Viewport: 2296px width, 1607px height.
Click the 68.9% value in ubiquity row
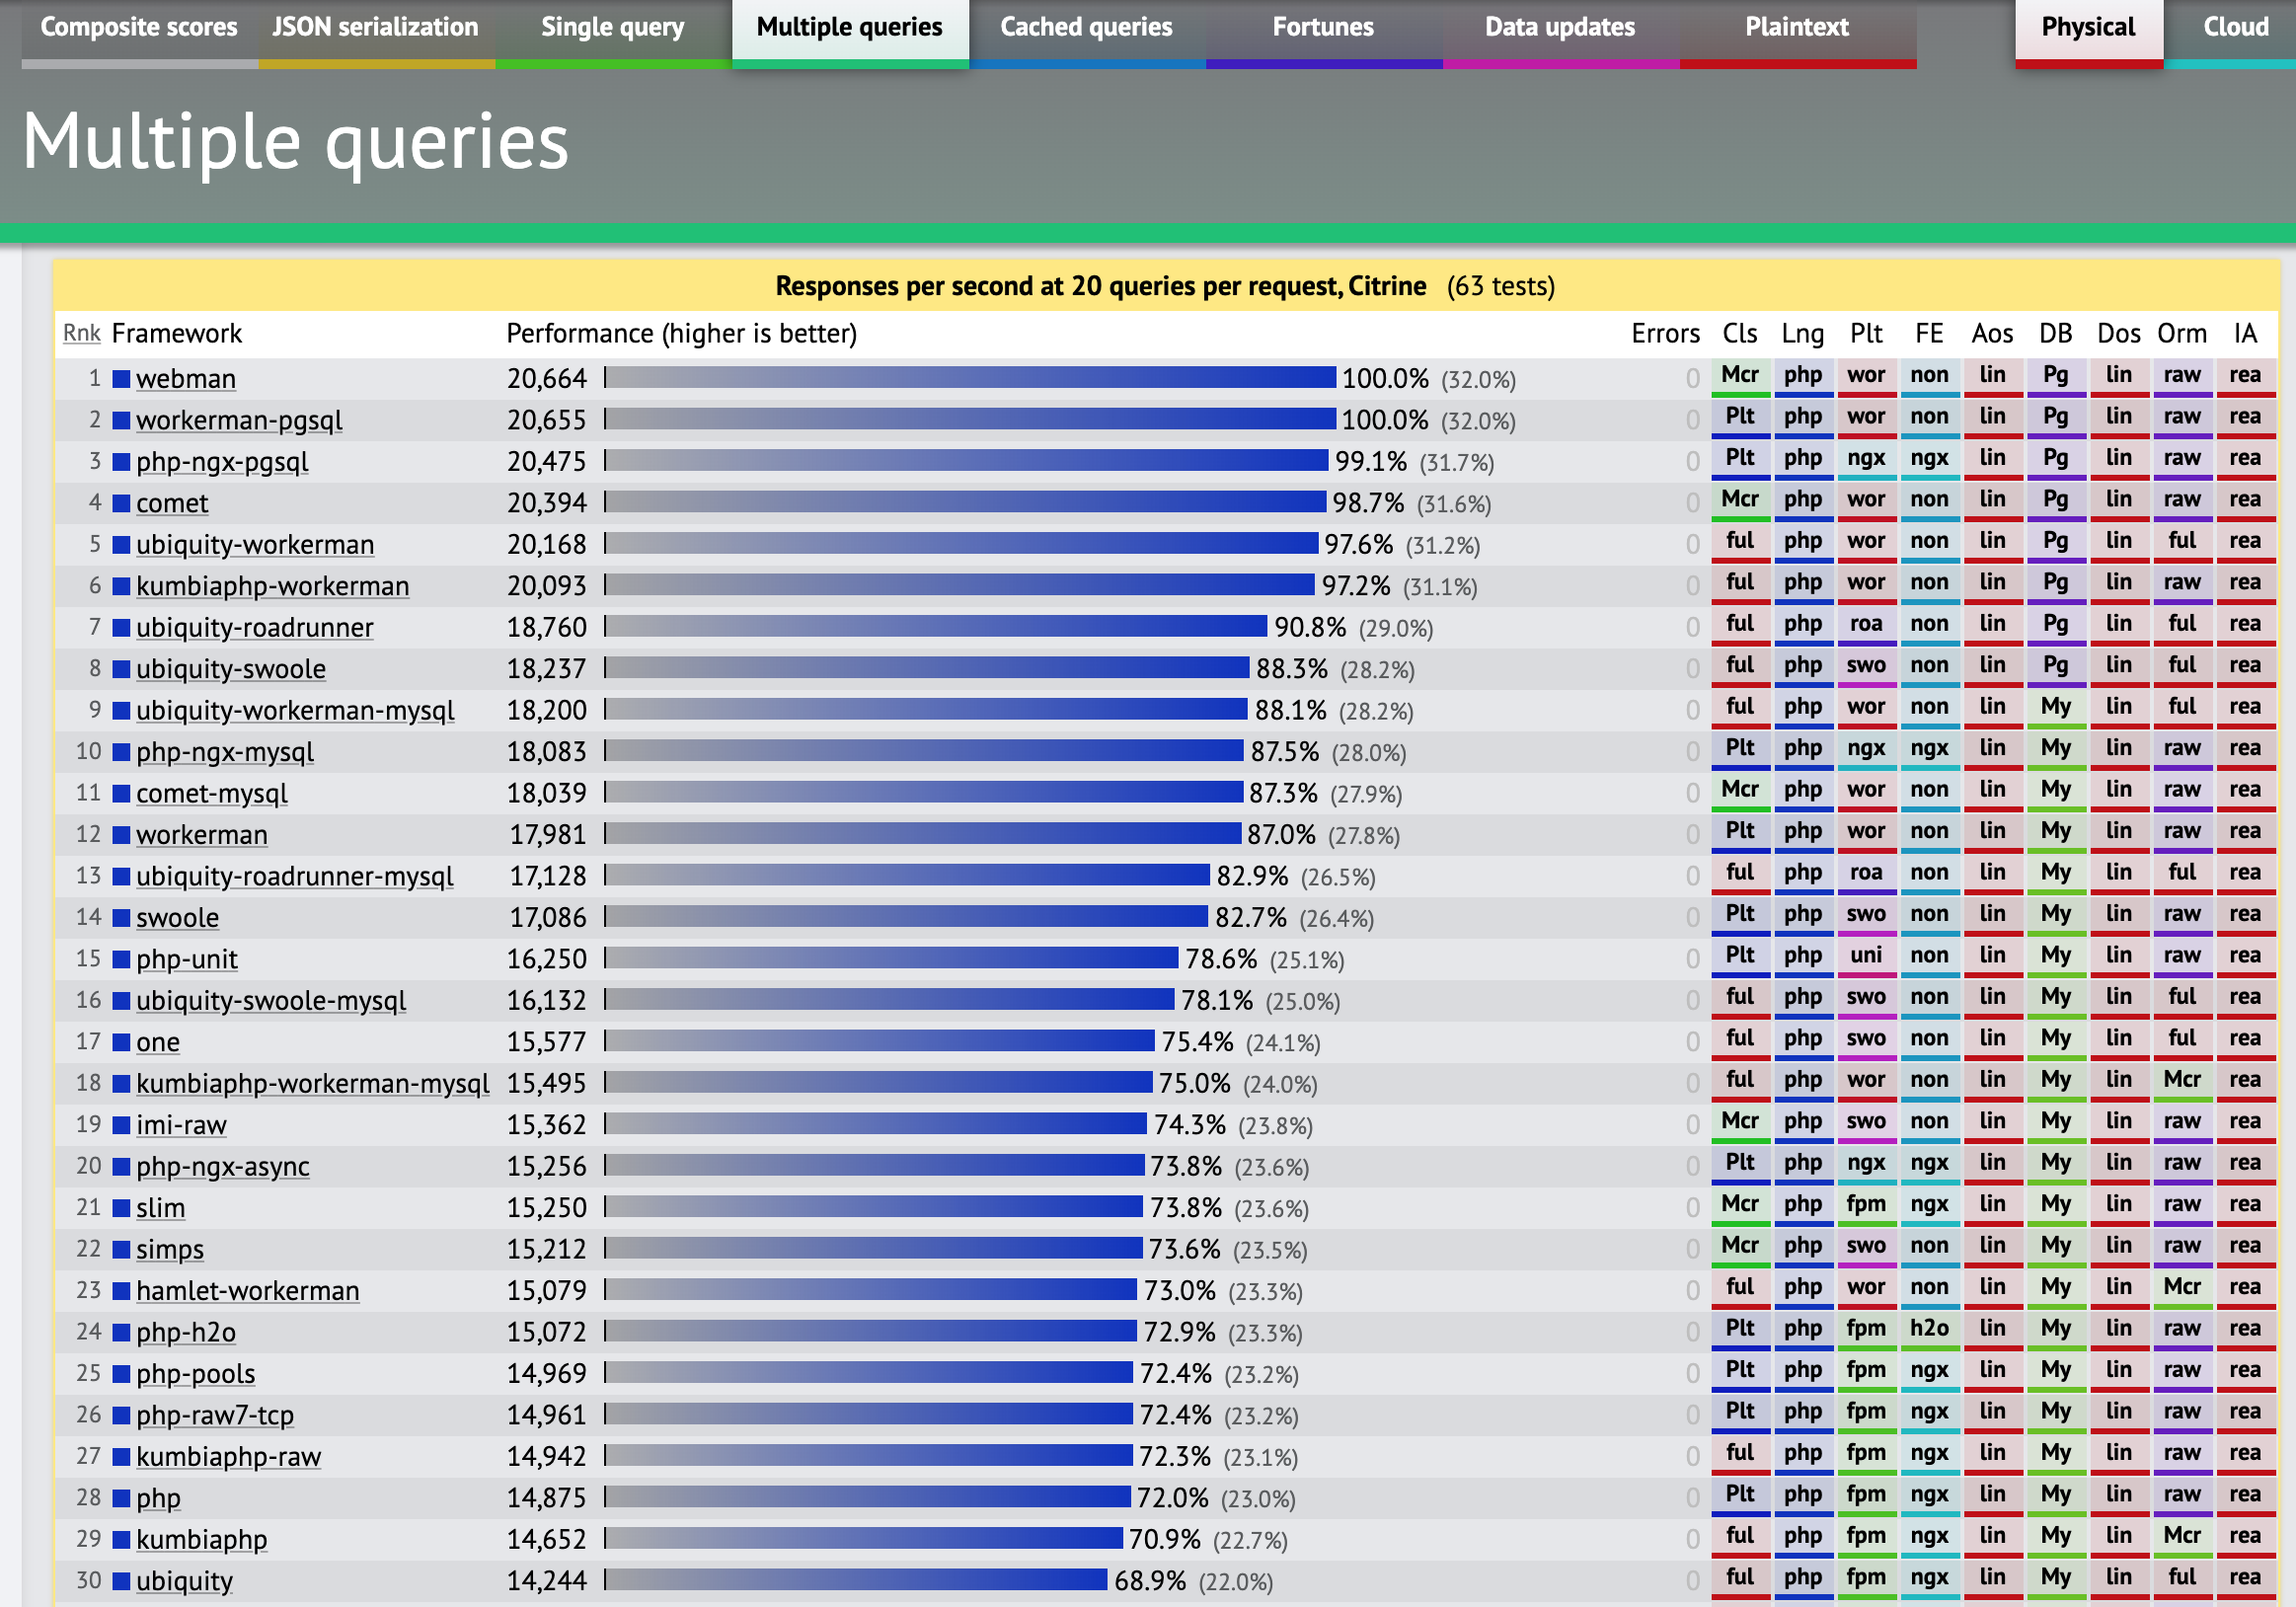coord(1150,1582)
